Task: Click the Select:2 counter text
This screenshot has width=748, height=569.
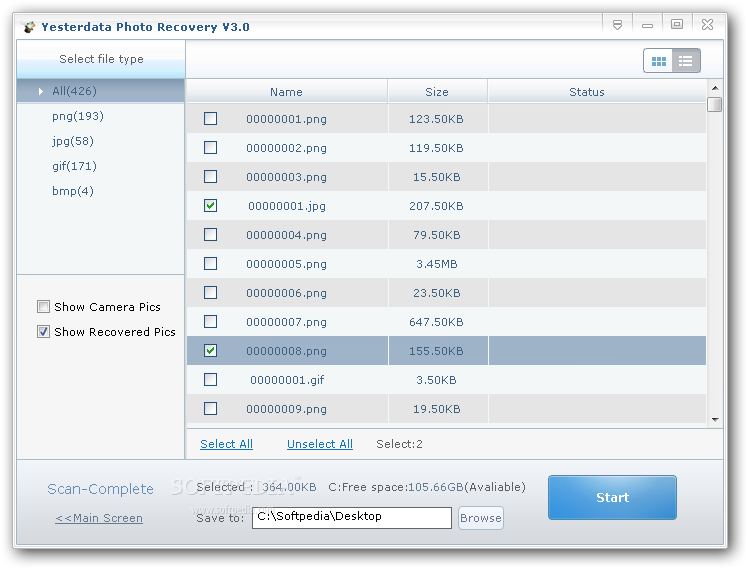Action: coord(399,444)
